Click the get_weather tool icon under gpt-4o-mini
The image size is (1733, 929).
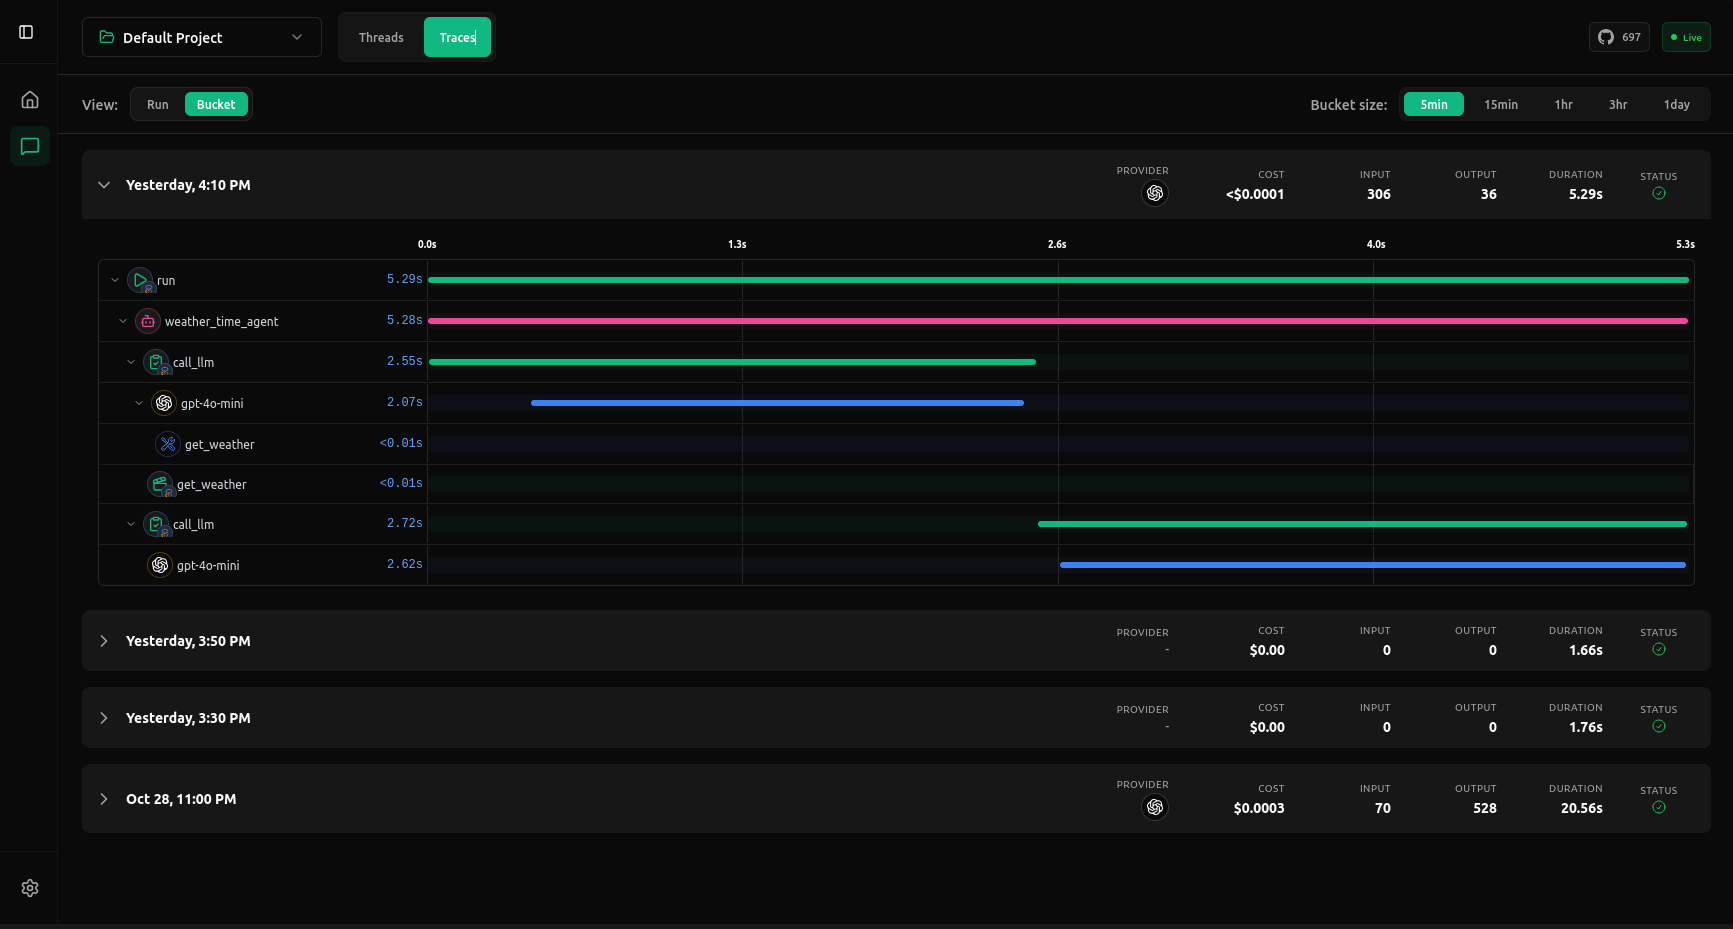[x=168, y=444]
